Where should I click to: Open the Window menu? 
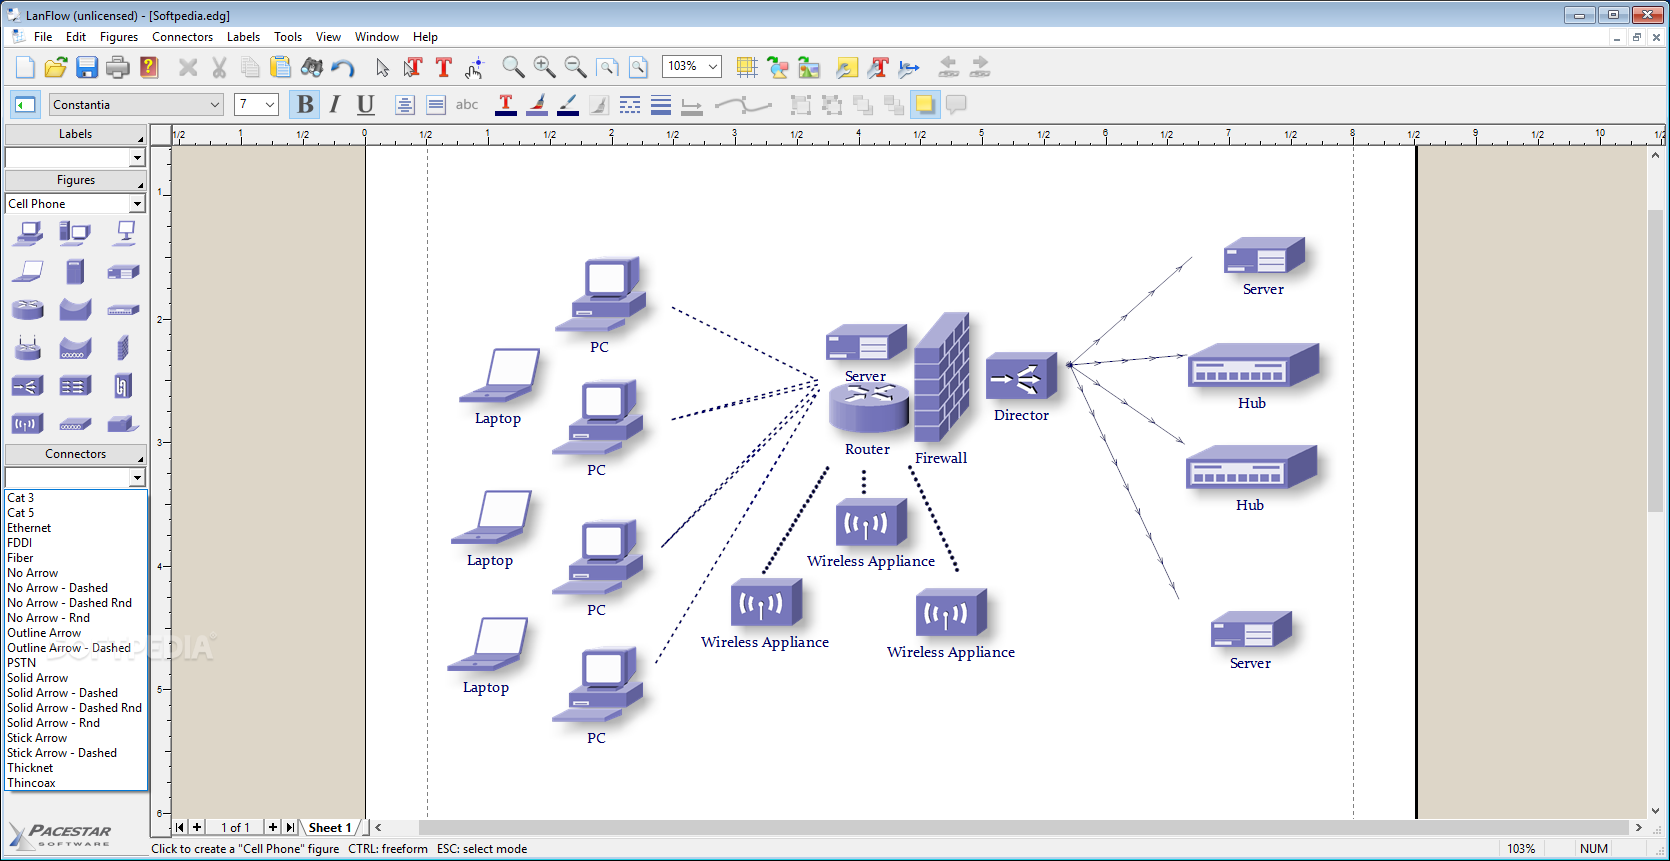(x=377, y=37)
